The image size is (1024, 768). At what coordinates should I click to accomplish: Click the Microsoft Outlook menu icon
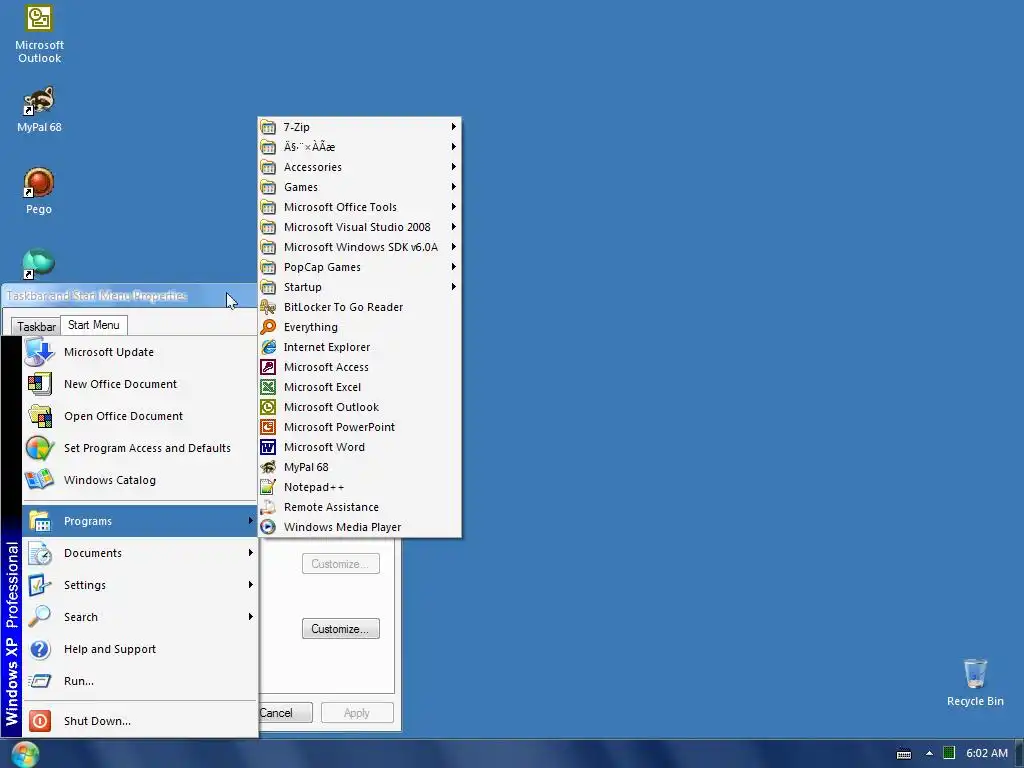click(268, 407)
